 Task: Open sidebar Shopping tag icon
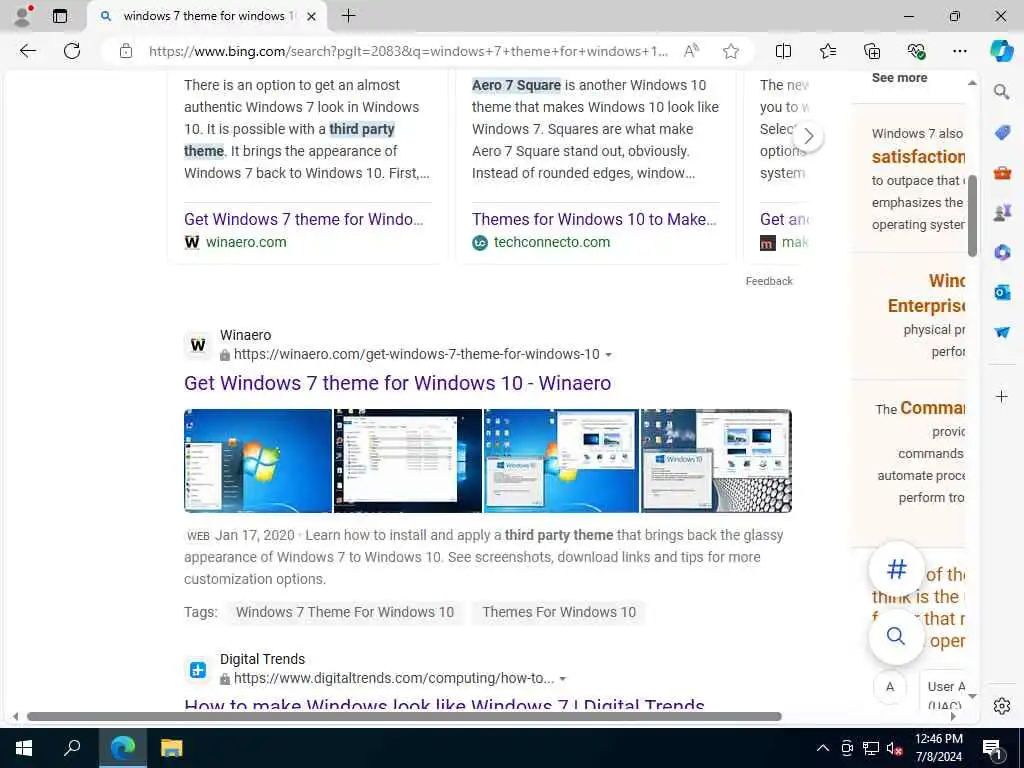tap(1002, 133)
